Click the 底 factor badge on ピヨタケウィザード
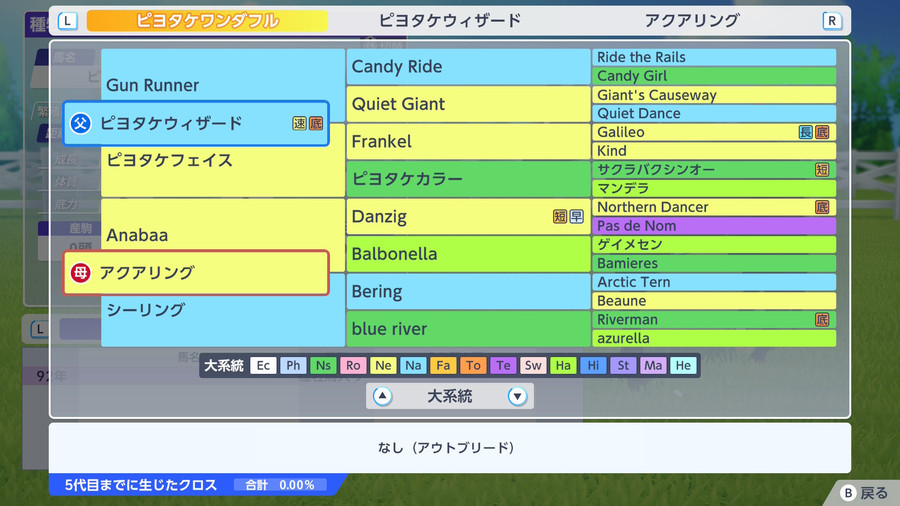This screenshot has width=900, height=506. pyautogui.click(x=316, y=123)
